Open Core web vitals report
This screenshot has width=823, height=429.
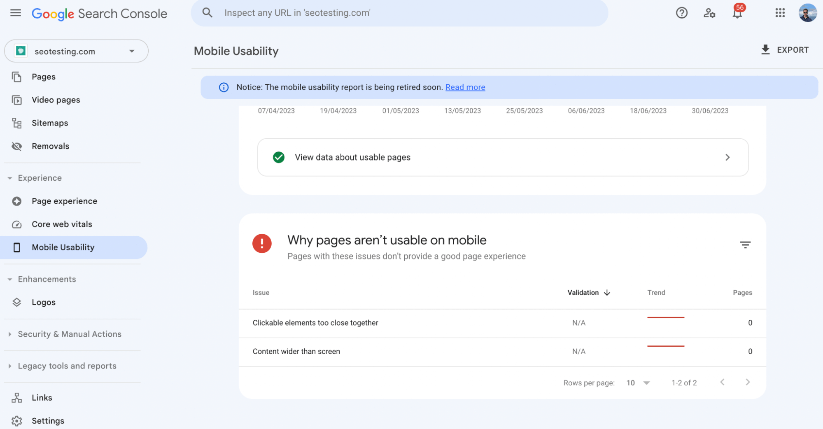click(64, 224)
